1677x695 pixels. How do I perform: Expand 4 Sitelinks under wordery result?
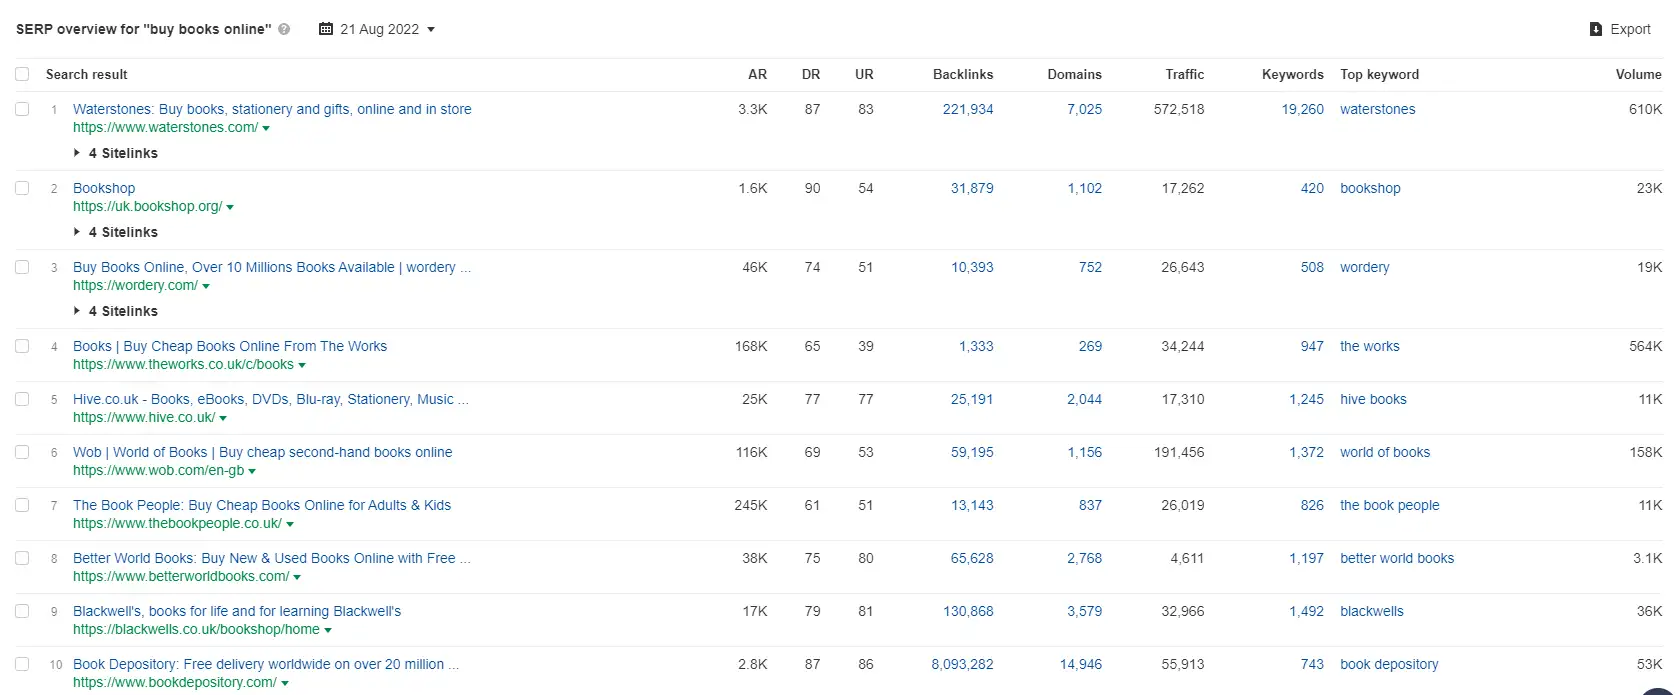click(116, 311)
